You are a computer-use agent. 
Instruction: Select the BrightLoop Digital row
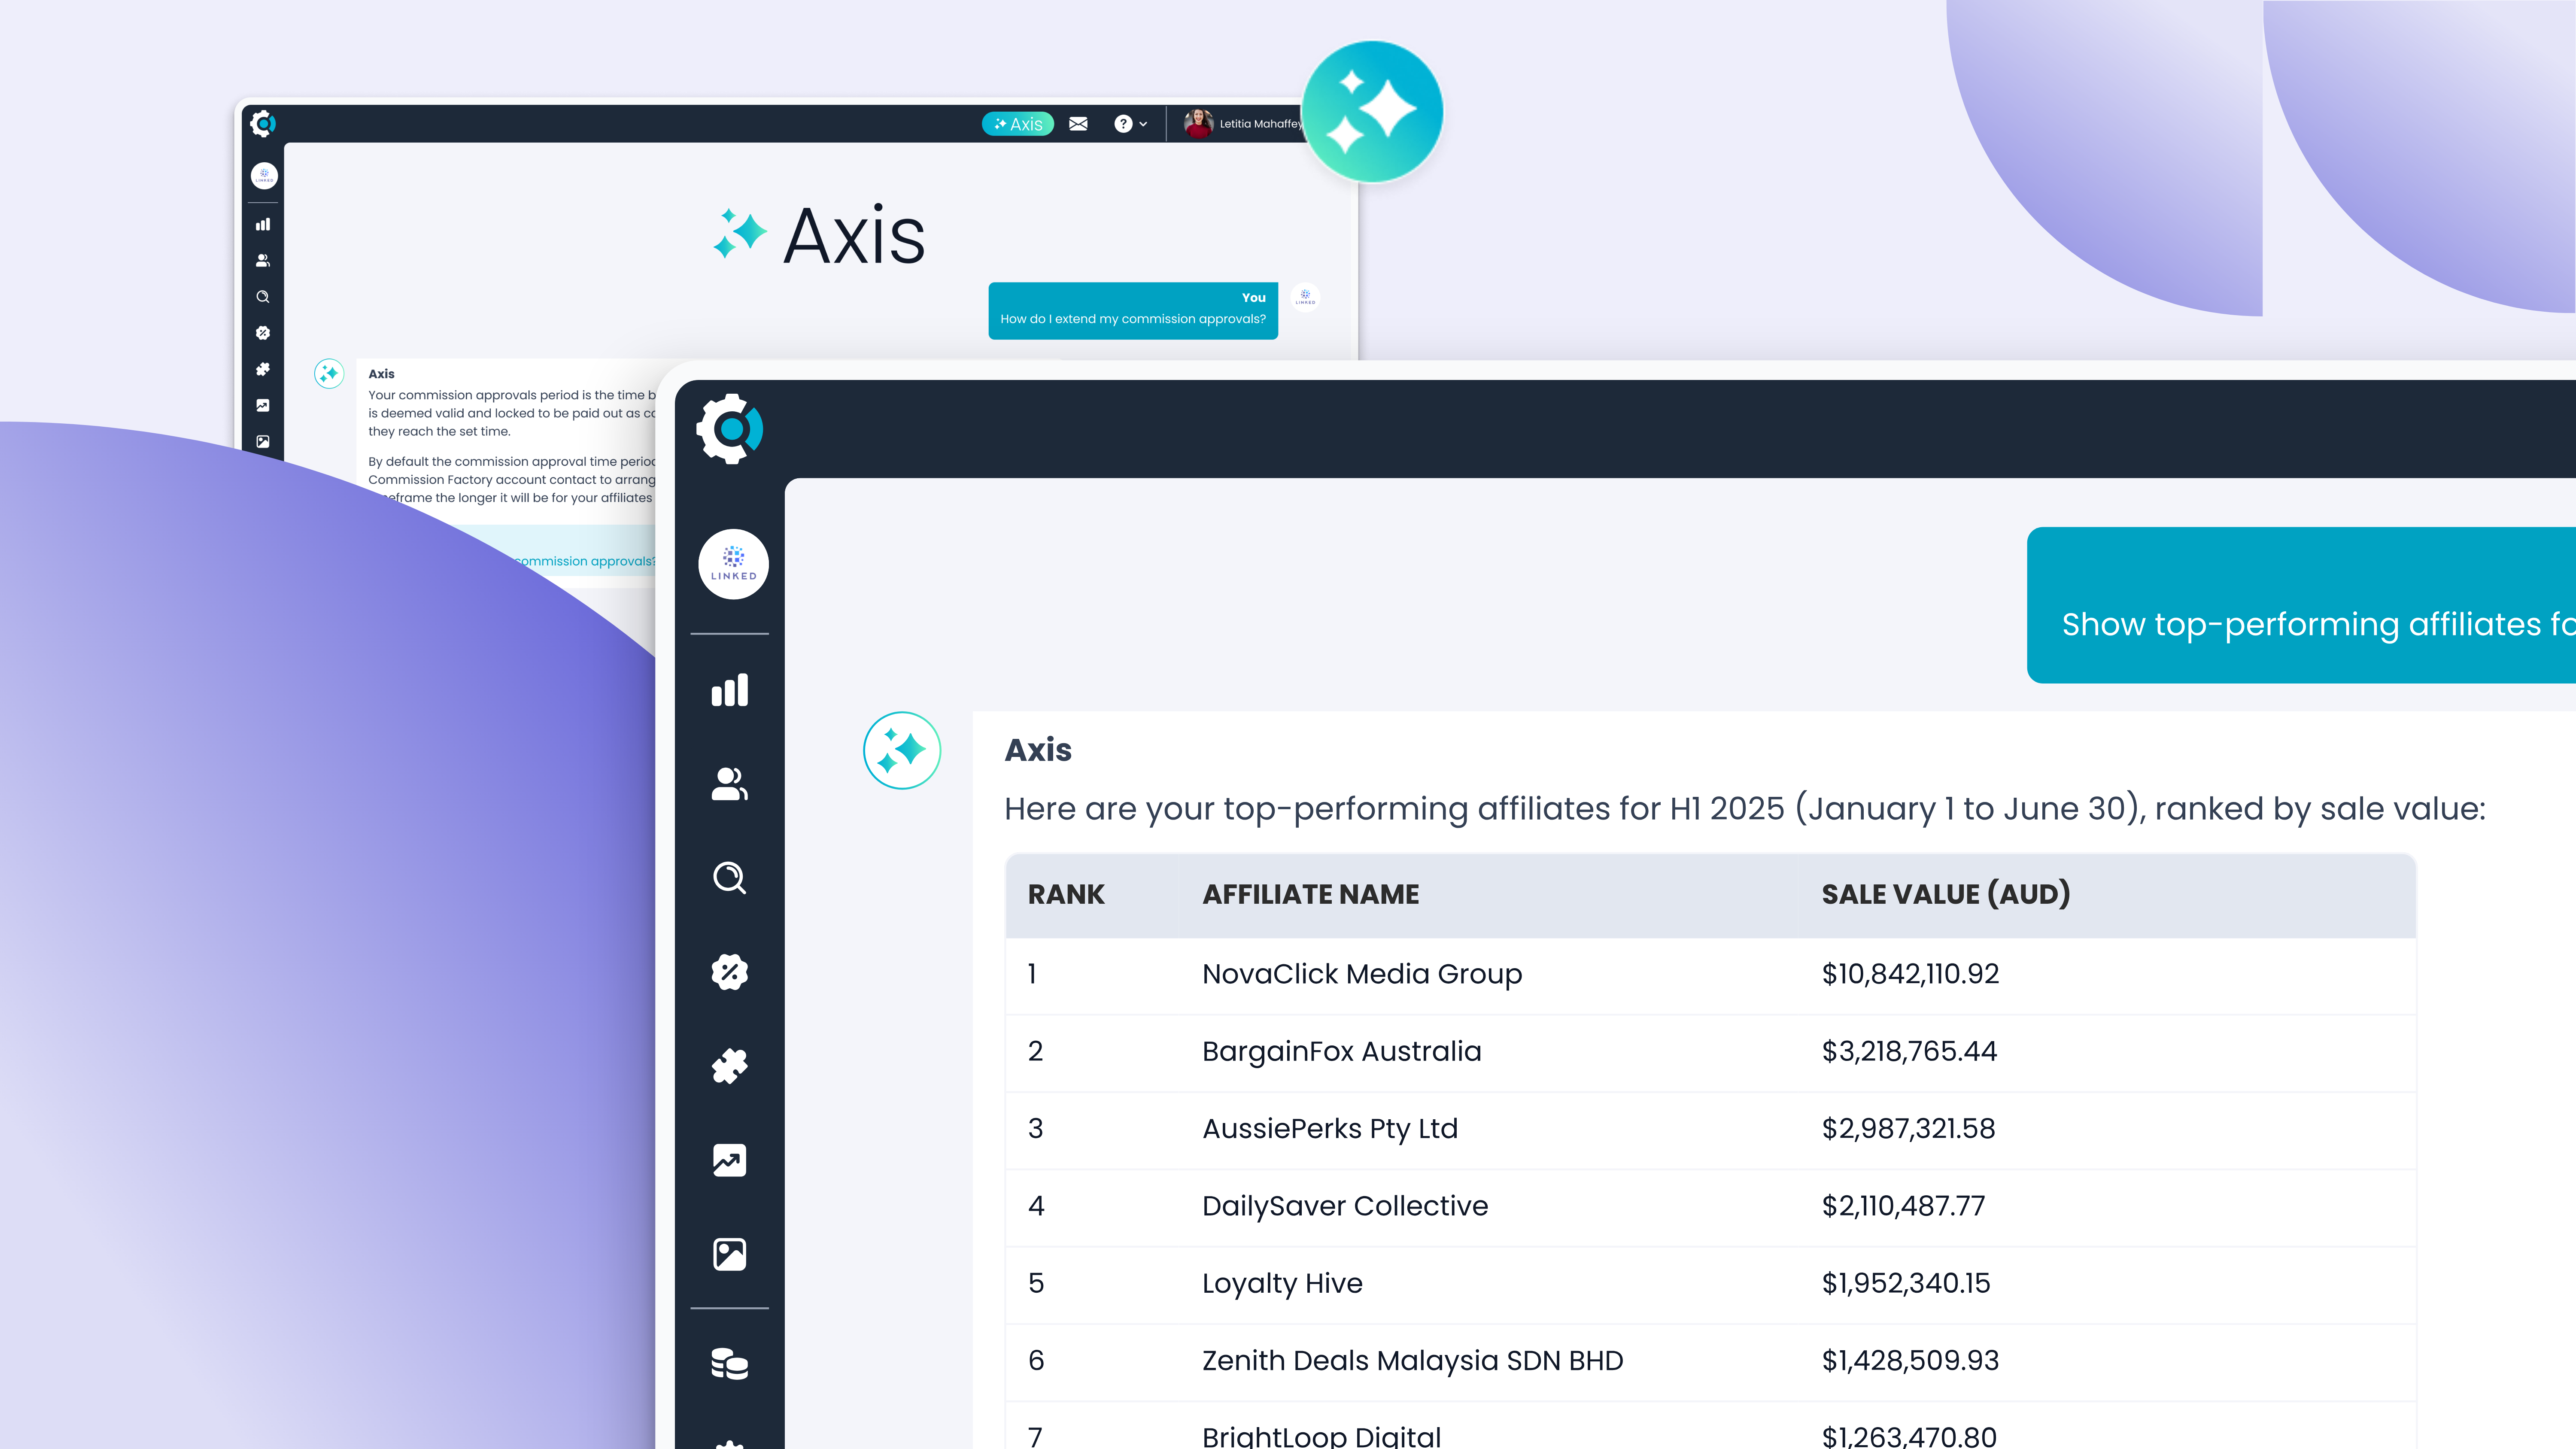pos(1711,1426)
